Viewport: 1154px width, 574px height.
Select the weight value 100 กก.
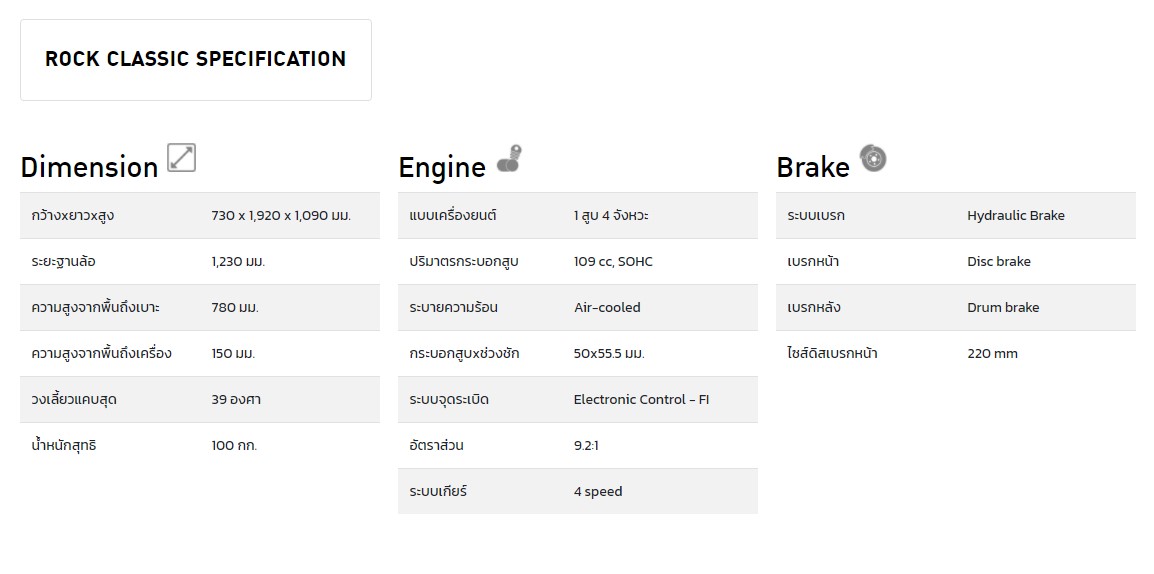coord(234,445)
